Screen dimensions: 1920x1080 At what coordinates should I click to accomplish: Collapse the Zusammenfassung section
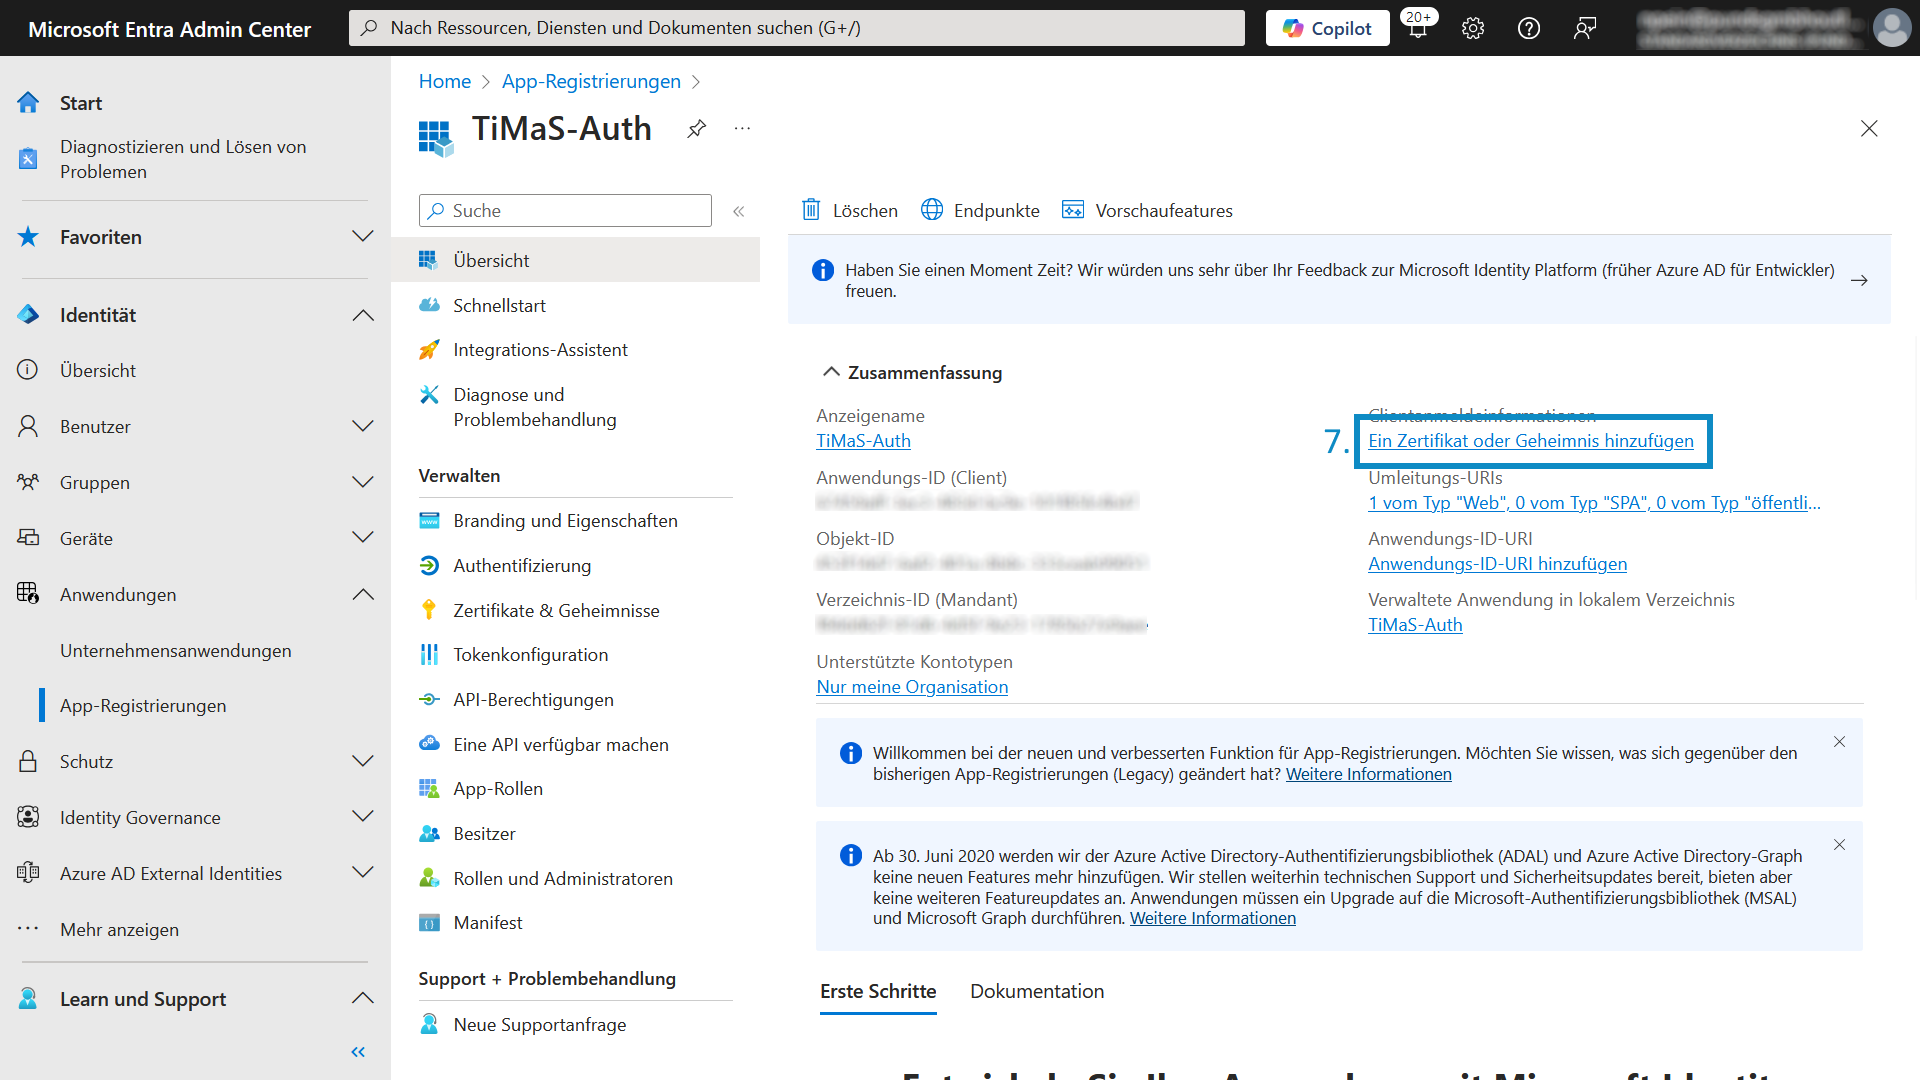tap(831, 372)
